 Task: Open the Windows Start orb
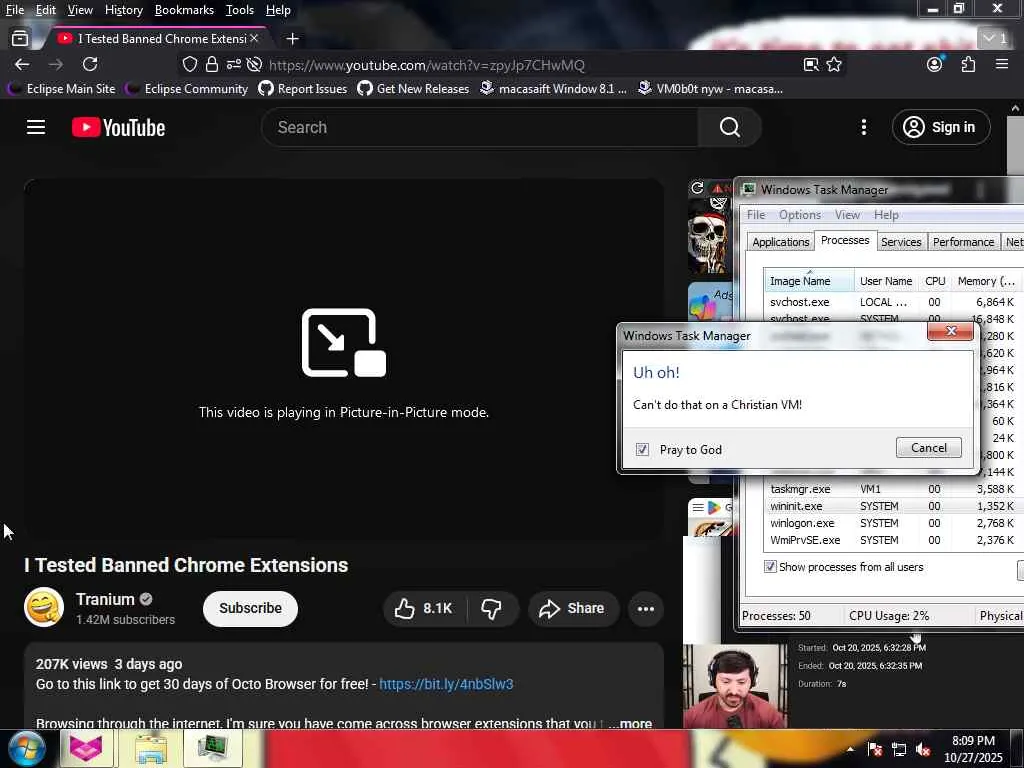pyautogui.click(x=26, y=748)
